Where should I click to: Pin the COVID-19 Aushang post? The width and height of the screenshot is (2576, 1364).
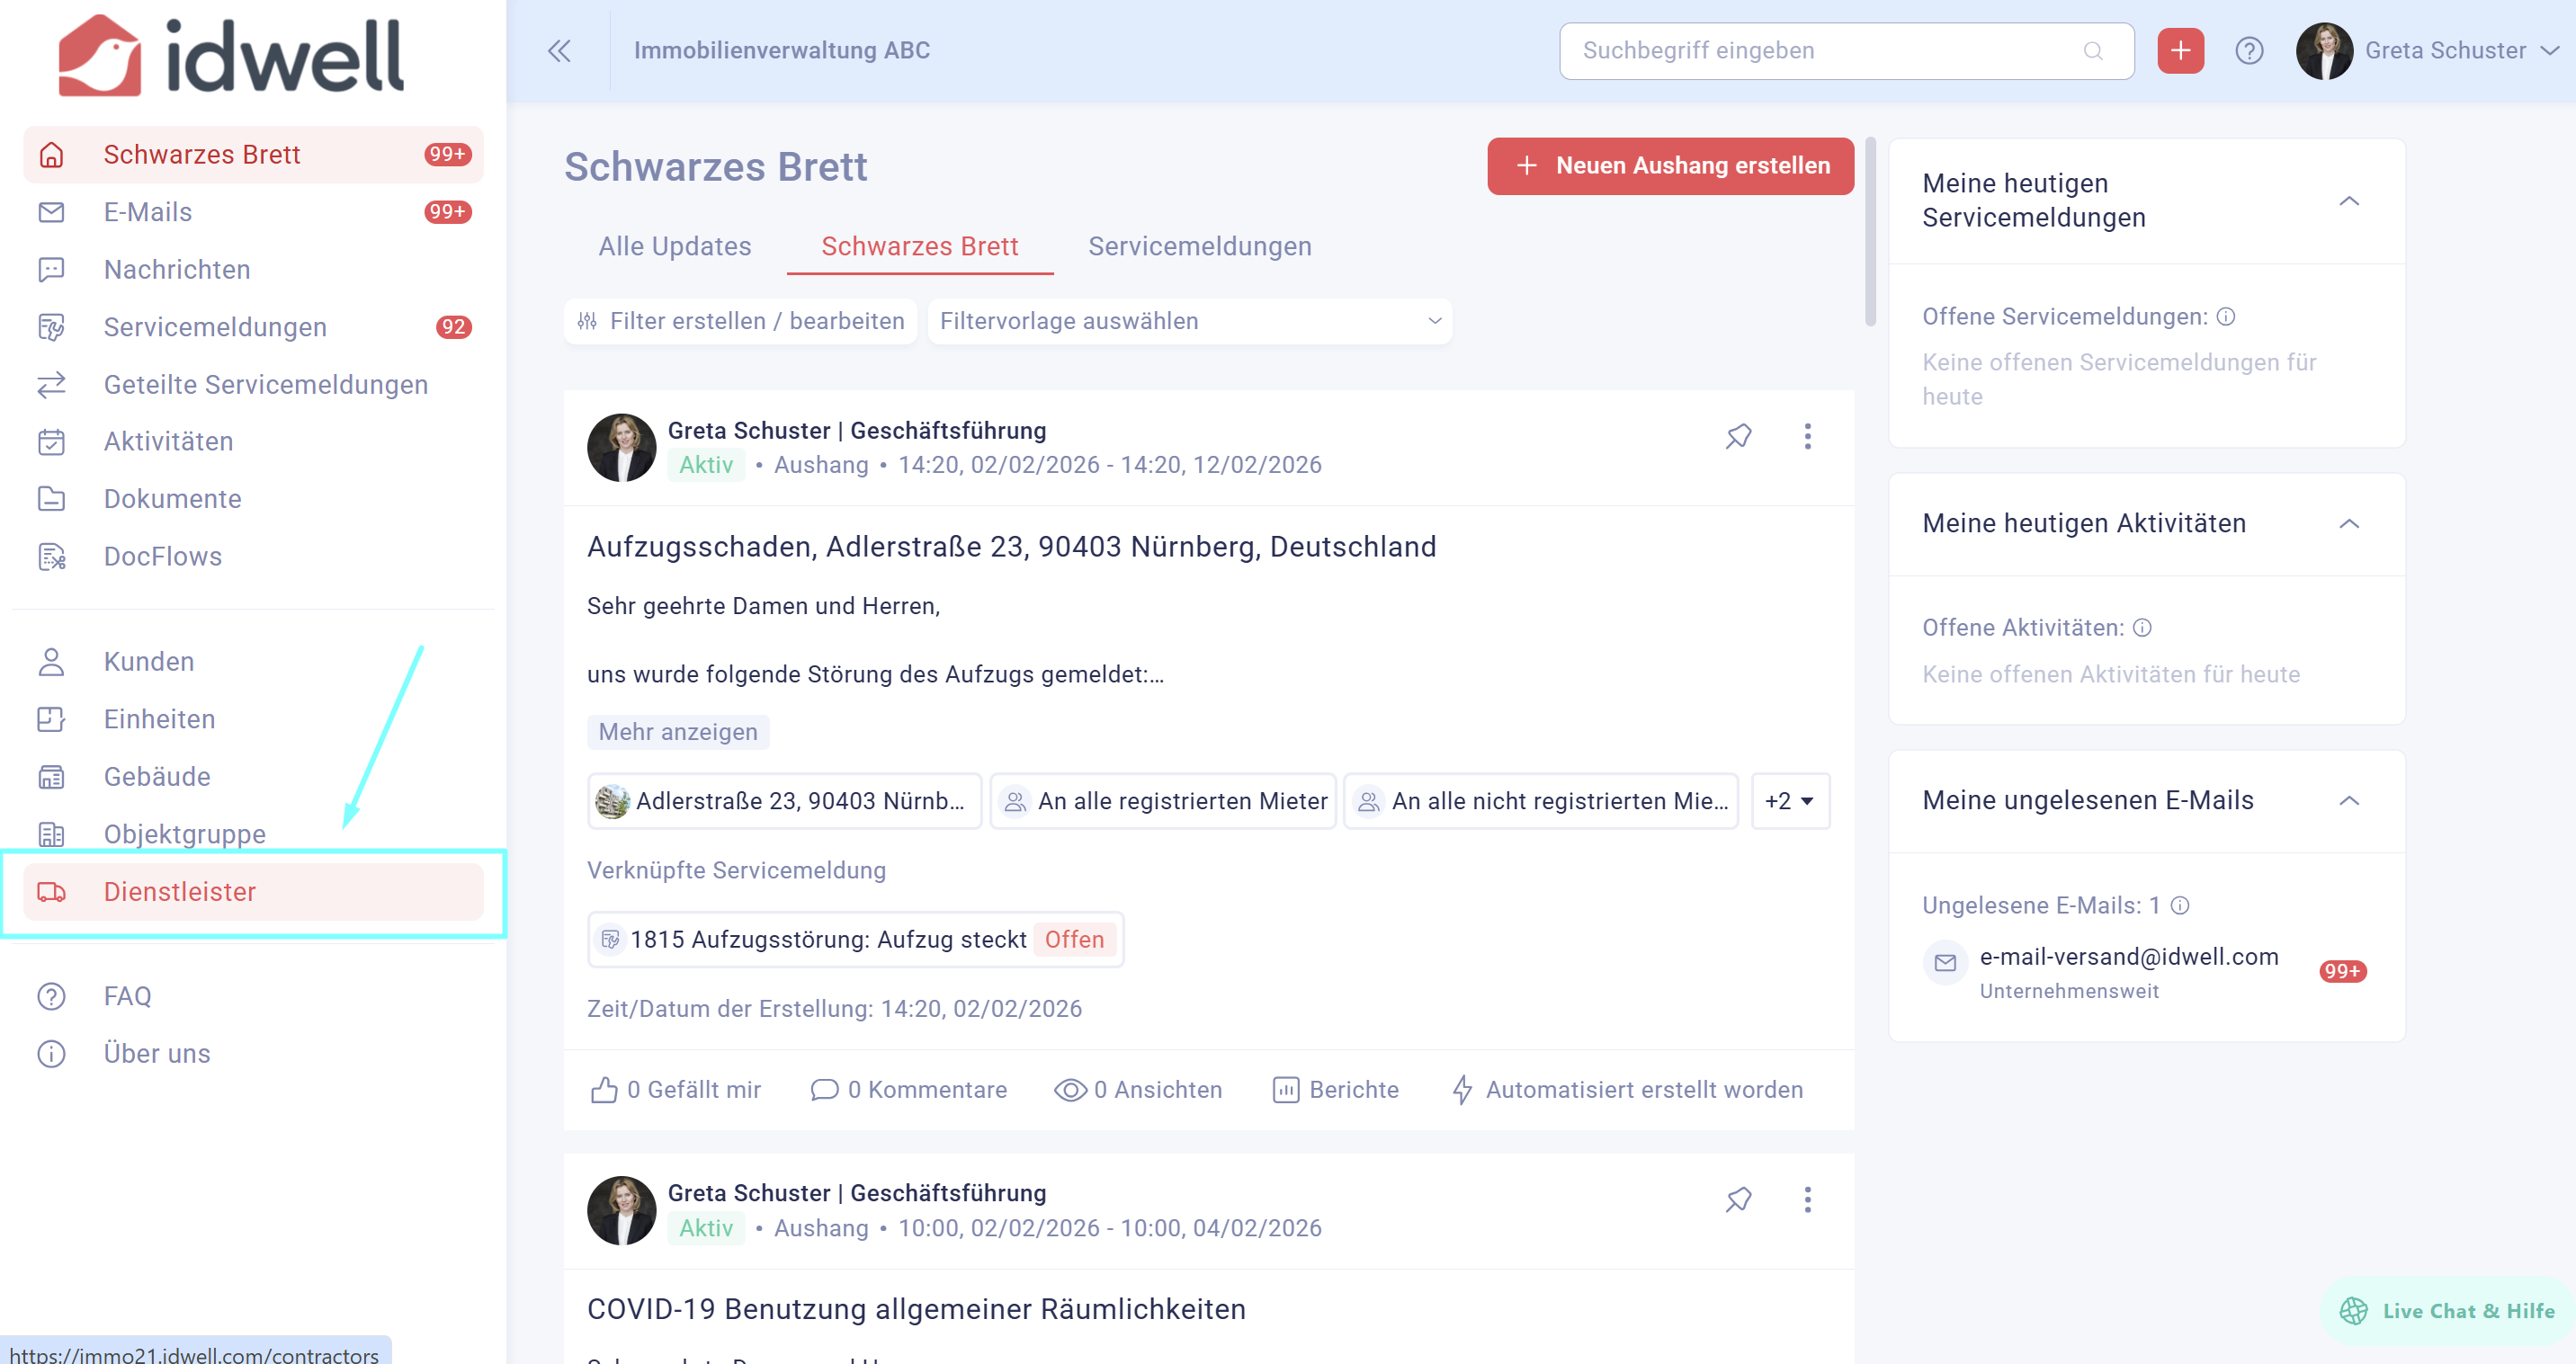[1738, 1199]
